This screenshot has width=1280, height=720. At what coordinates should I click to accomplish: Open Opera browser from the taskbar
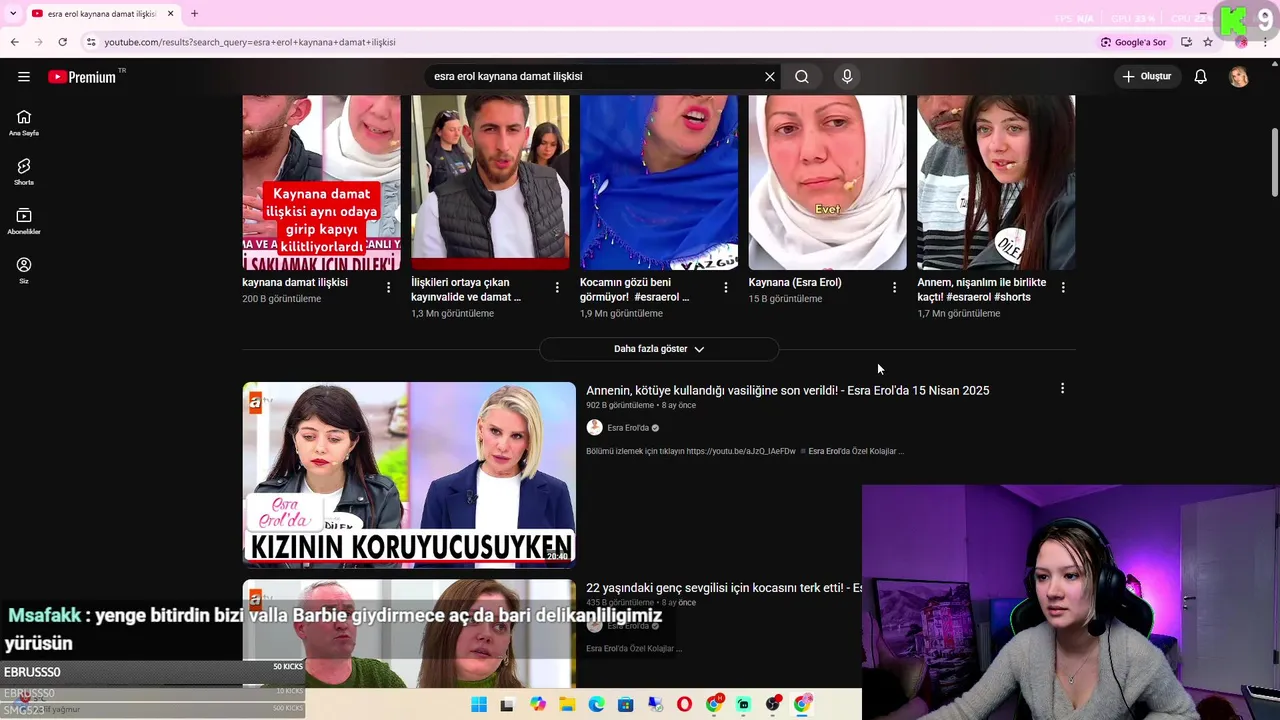point(684,705)
